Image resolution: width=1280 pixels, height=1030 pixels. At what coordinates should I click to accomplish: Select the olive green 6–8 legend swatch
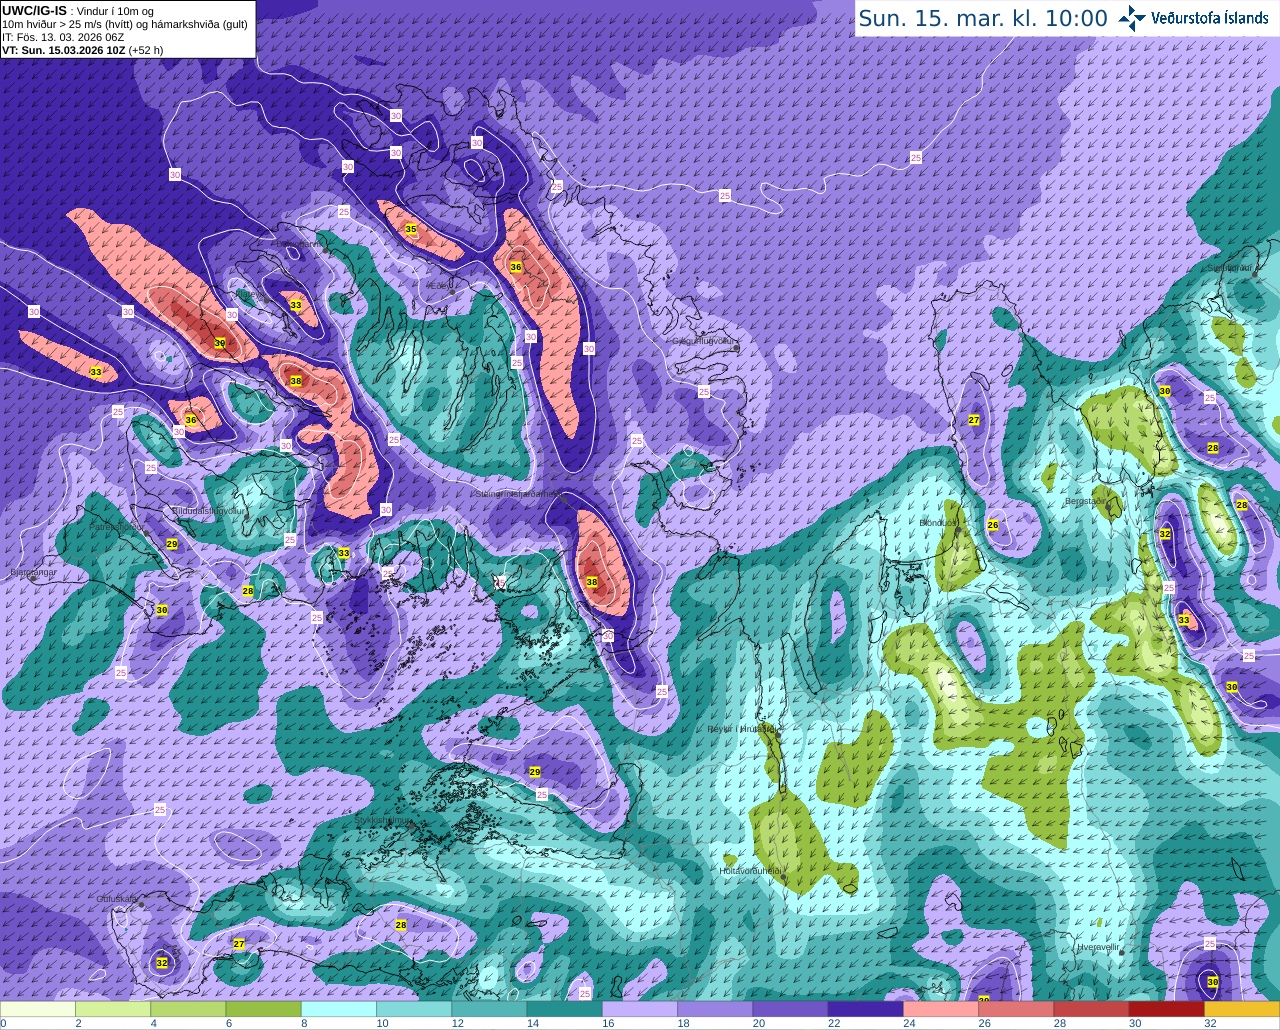pyautogui.click(x=263, y=1008)
